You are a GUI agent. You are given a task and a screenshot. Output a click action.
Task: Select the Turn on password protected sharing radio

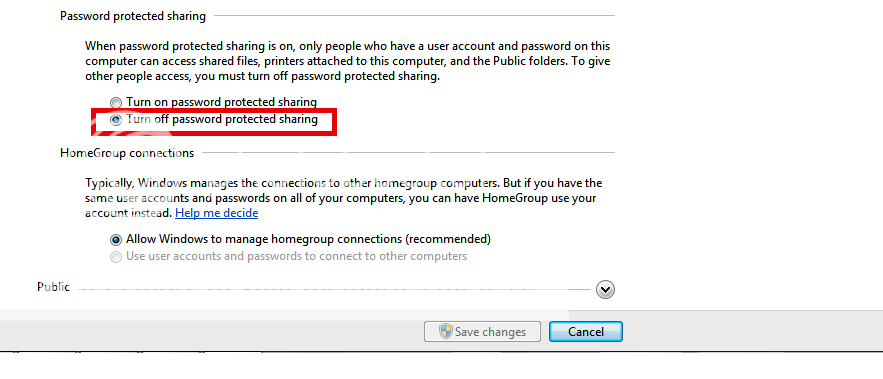click(115, 103)
